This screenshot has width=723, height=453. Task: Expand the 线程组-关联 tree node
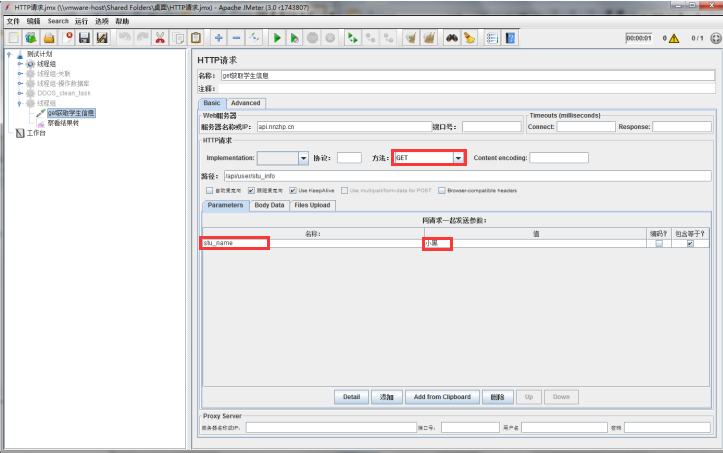[20, 73]
